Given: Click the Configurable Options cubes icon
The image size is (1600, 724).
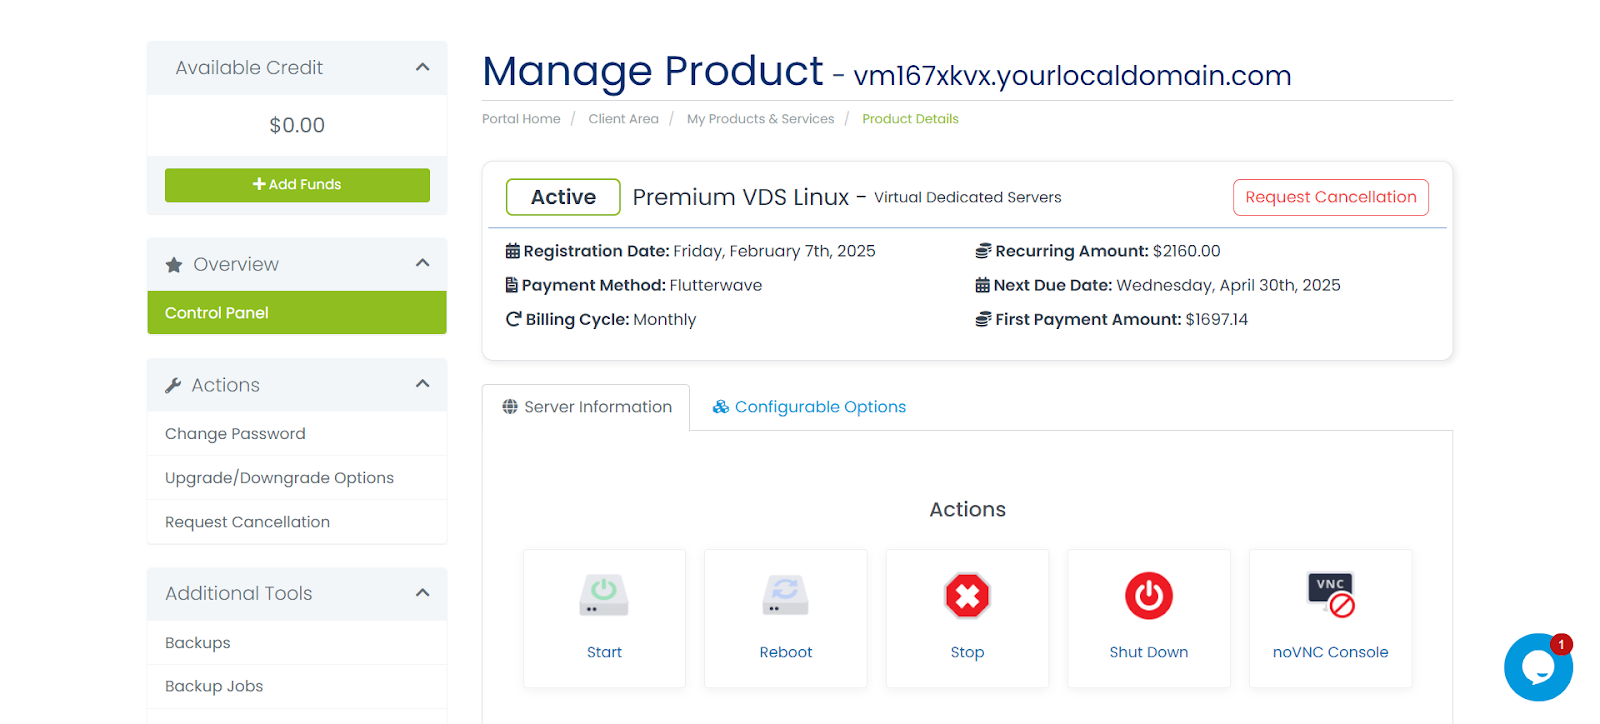Looking at the screenshot, I should 720,407.
